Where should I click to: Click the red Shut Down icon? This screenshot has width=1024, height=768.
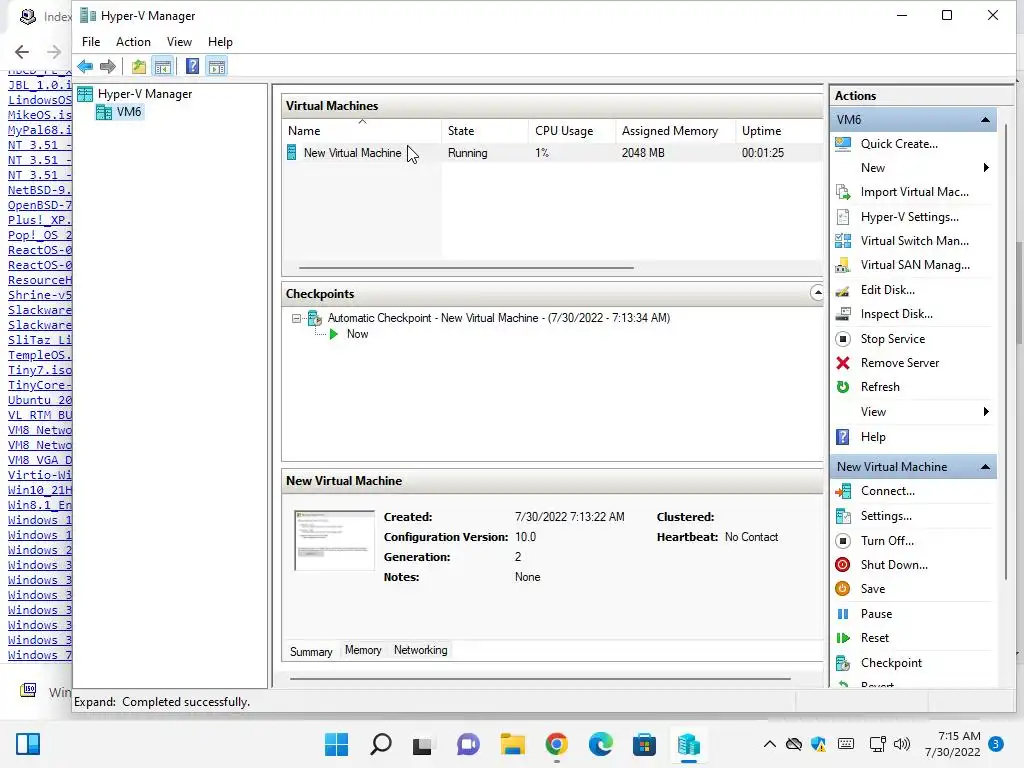pos(843,565)
